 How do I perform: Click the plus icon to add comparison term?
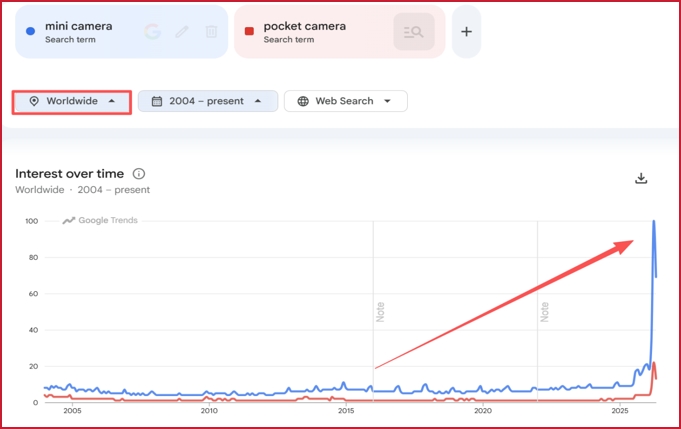(466, 32)
